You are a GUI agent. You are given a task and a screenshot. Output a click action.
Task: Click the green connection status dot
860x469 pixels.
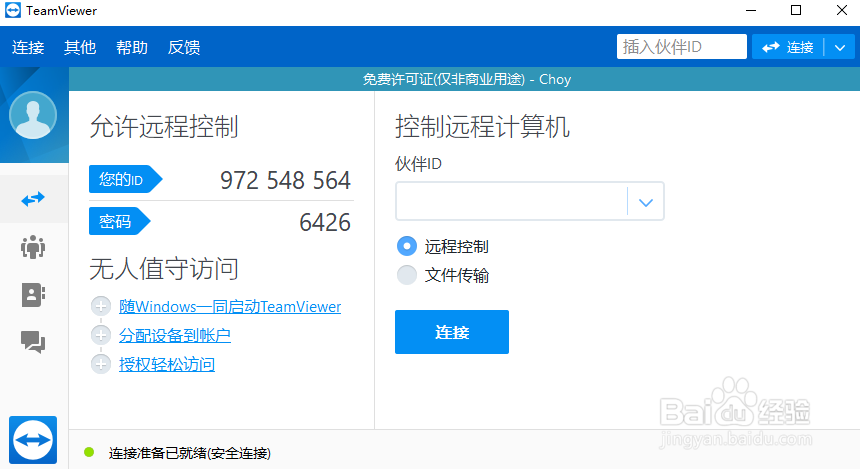[x=89, y=453]
